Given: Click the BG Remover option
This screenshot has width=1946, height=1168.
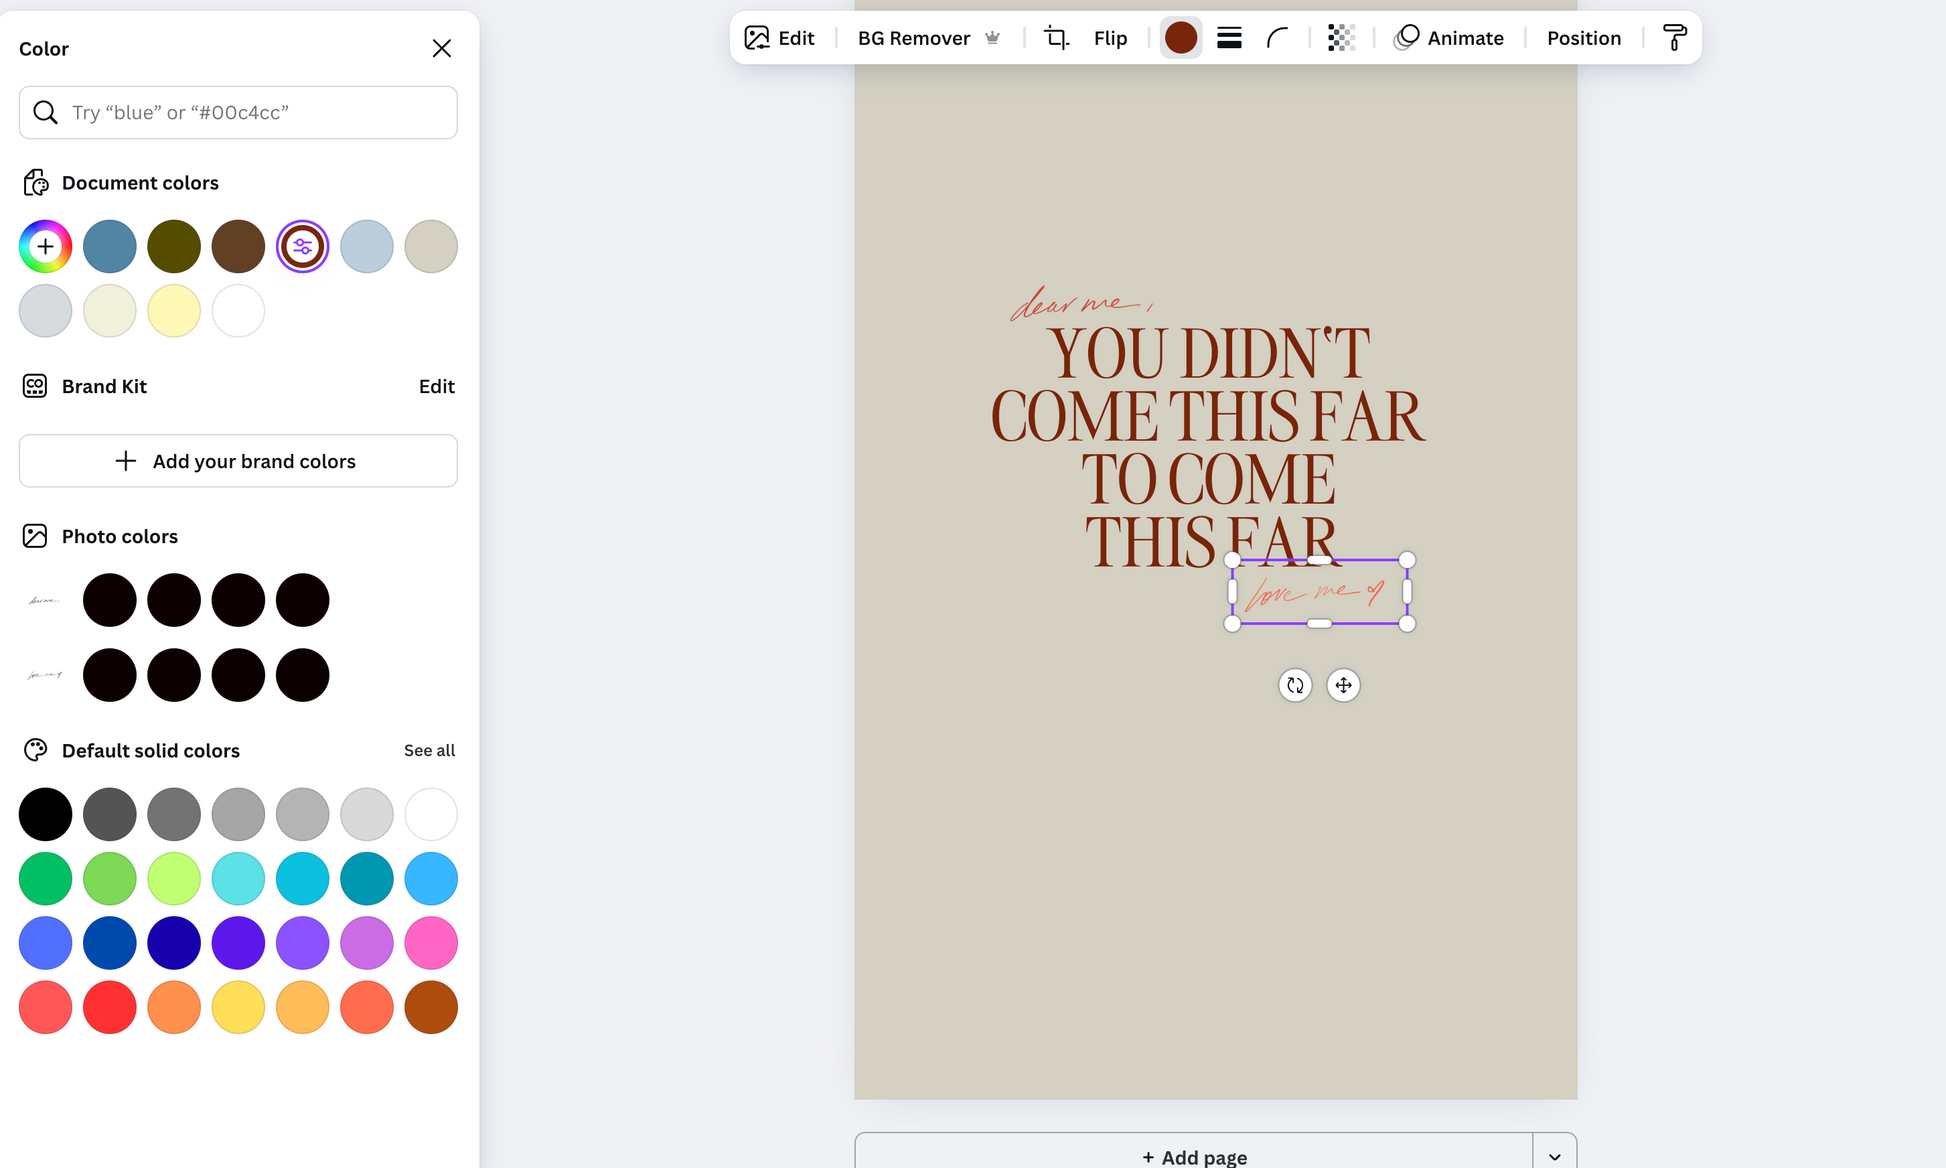Looking at the screenshot, I should [x=913, y=38].
